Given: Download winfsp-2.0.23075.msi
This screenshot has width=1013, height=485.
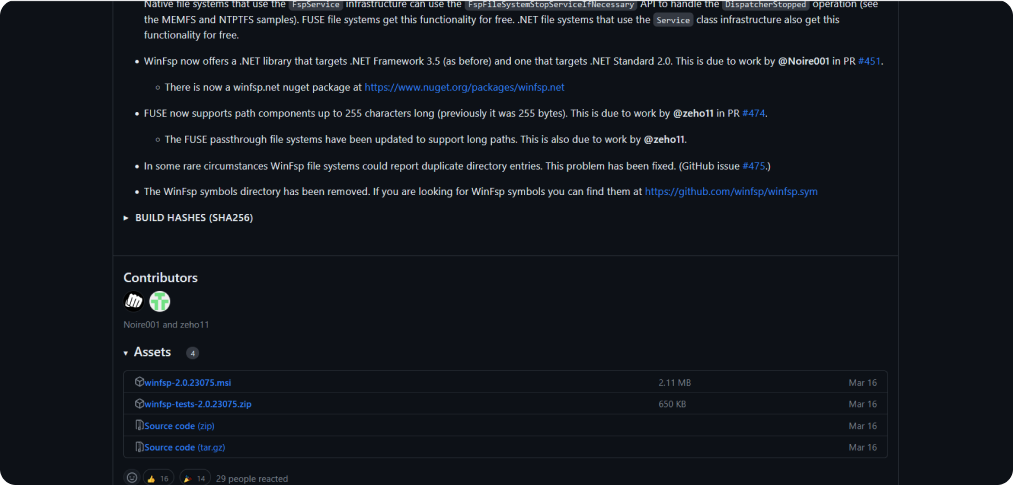Looking at the screenshot, I should coord(188,383).
